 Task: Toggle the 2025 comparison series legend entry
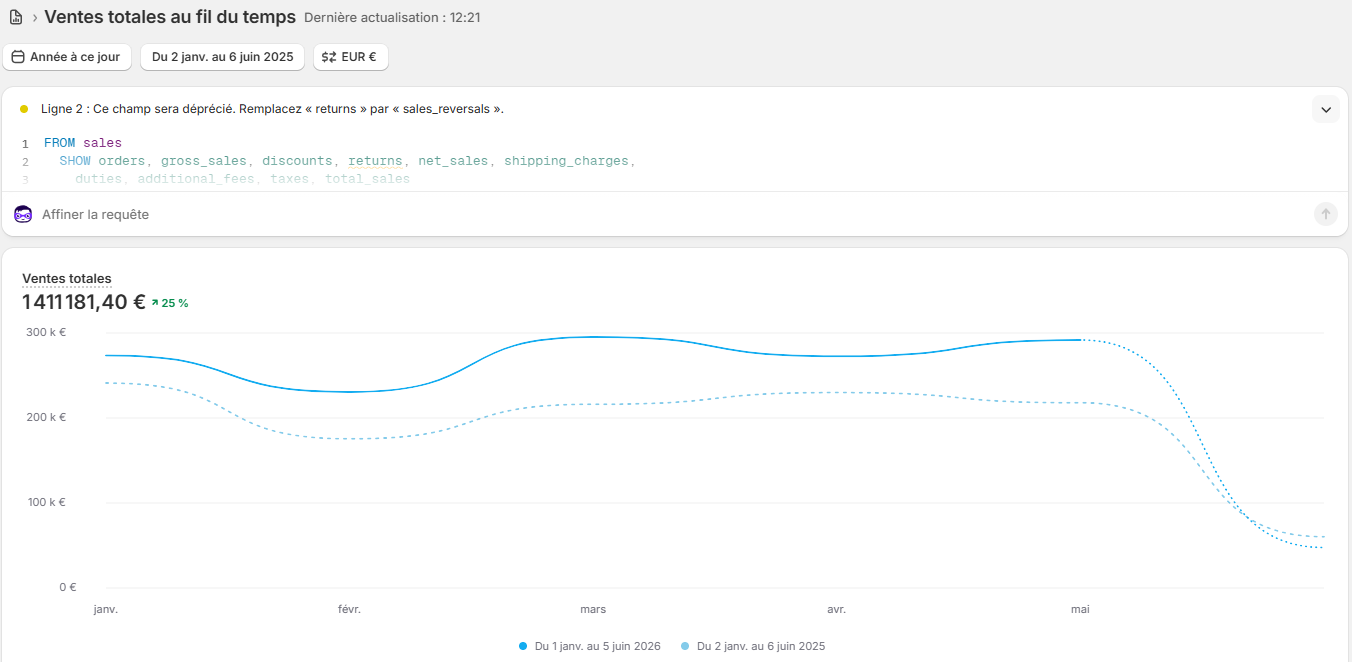click(x=753, y=646)
